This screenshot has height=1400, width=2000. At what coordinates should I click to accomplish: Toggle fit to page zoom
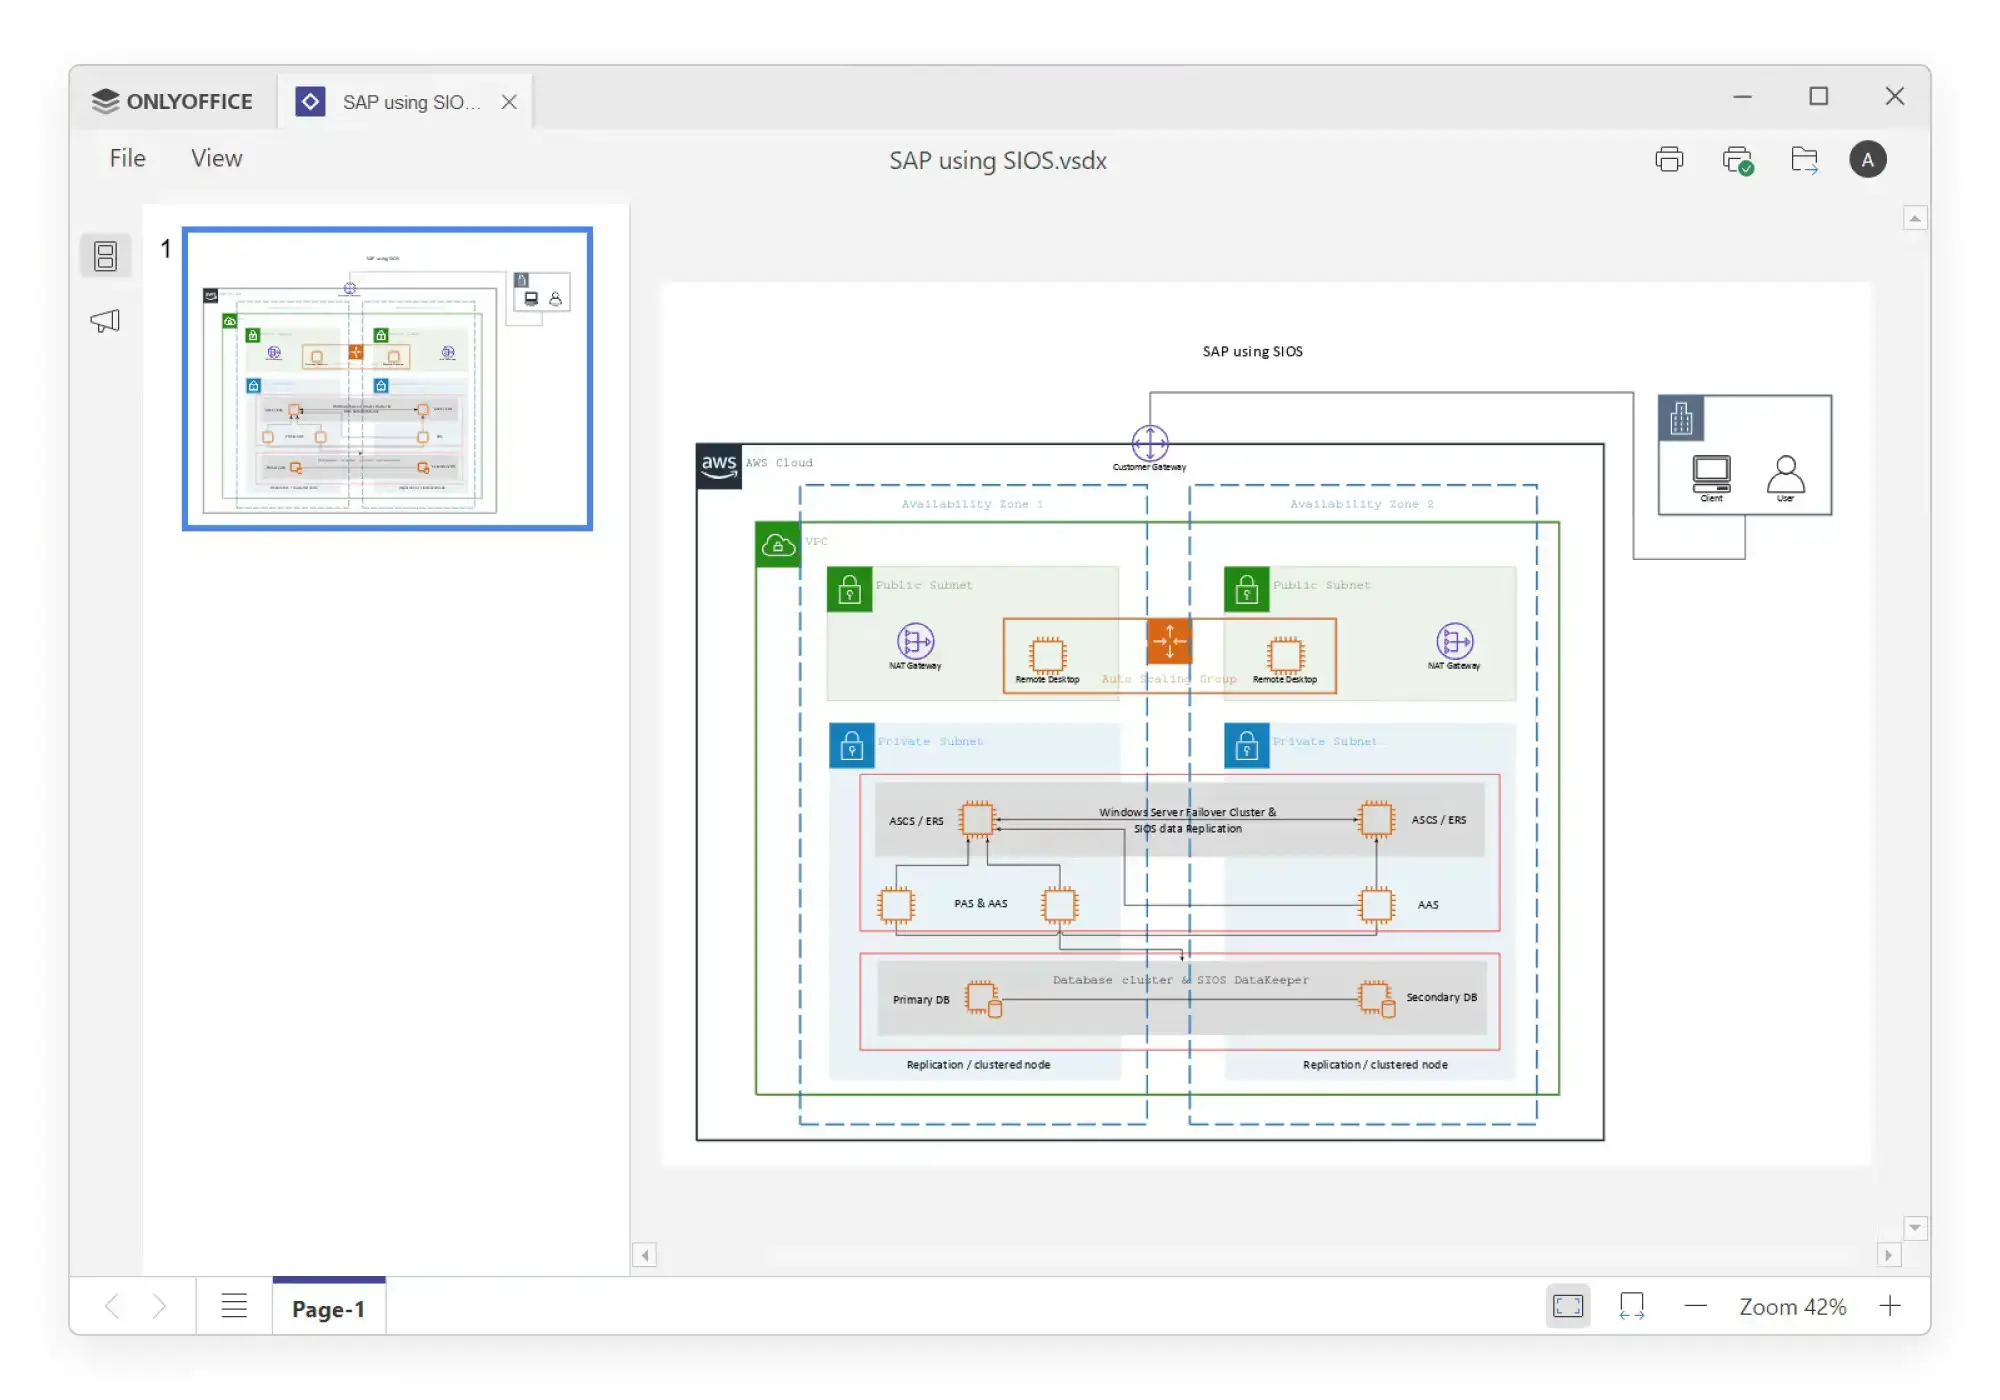(x=1568, y=1306)
